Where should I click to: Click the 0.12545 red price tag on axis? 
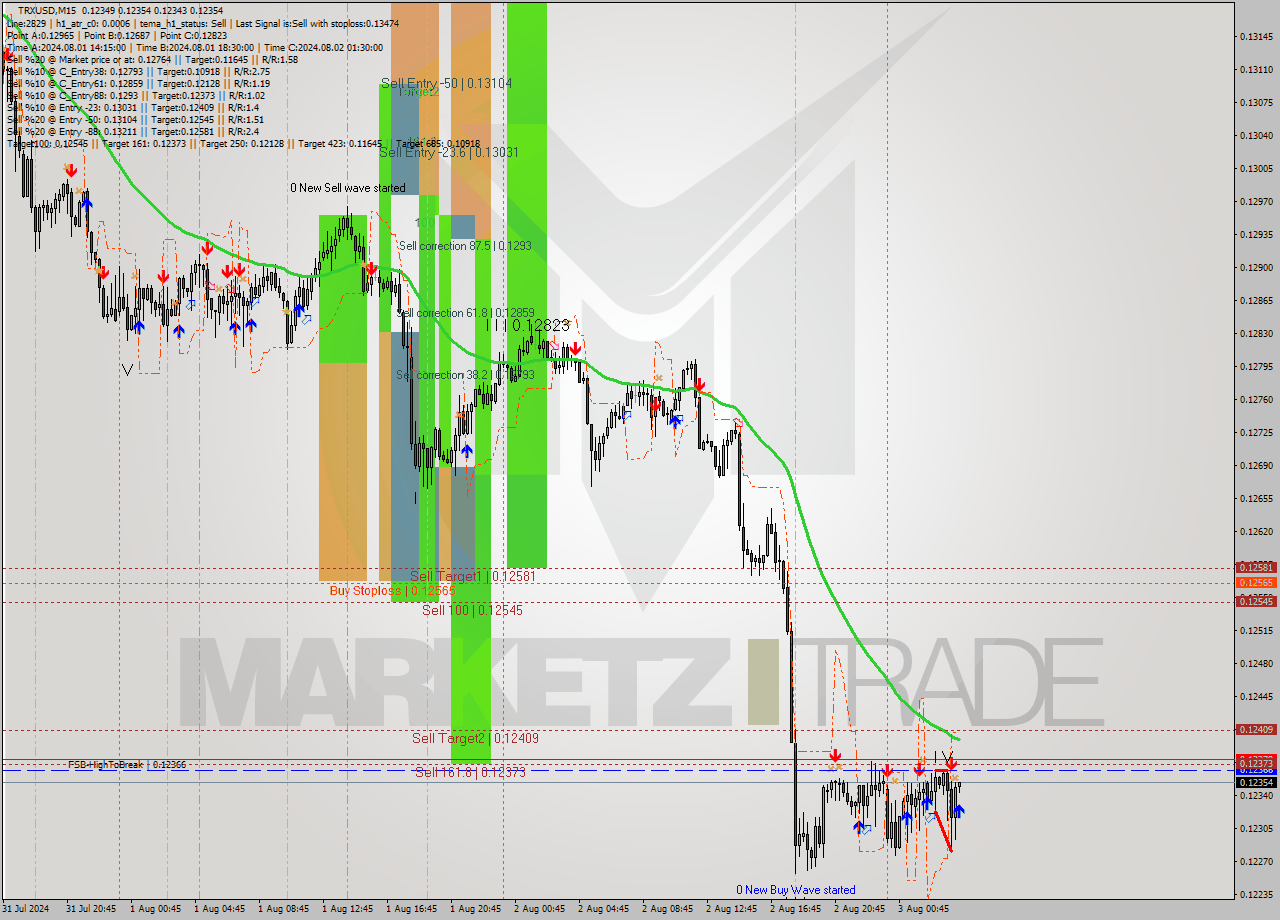tap(1256, 601)
